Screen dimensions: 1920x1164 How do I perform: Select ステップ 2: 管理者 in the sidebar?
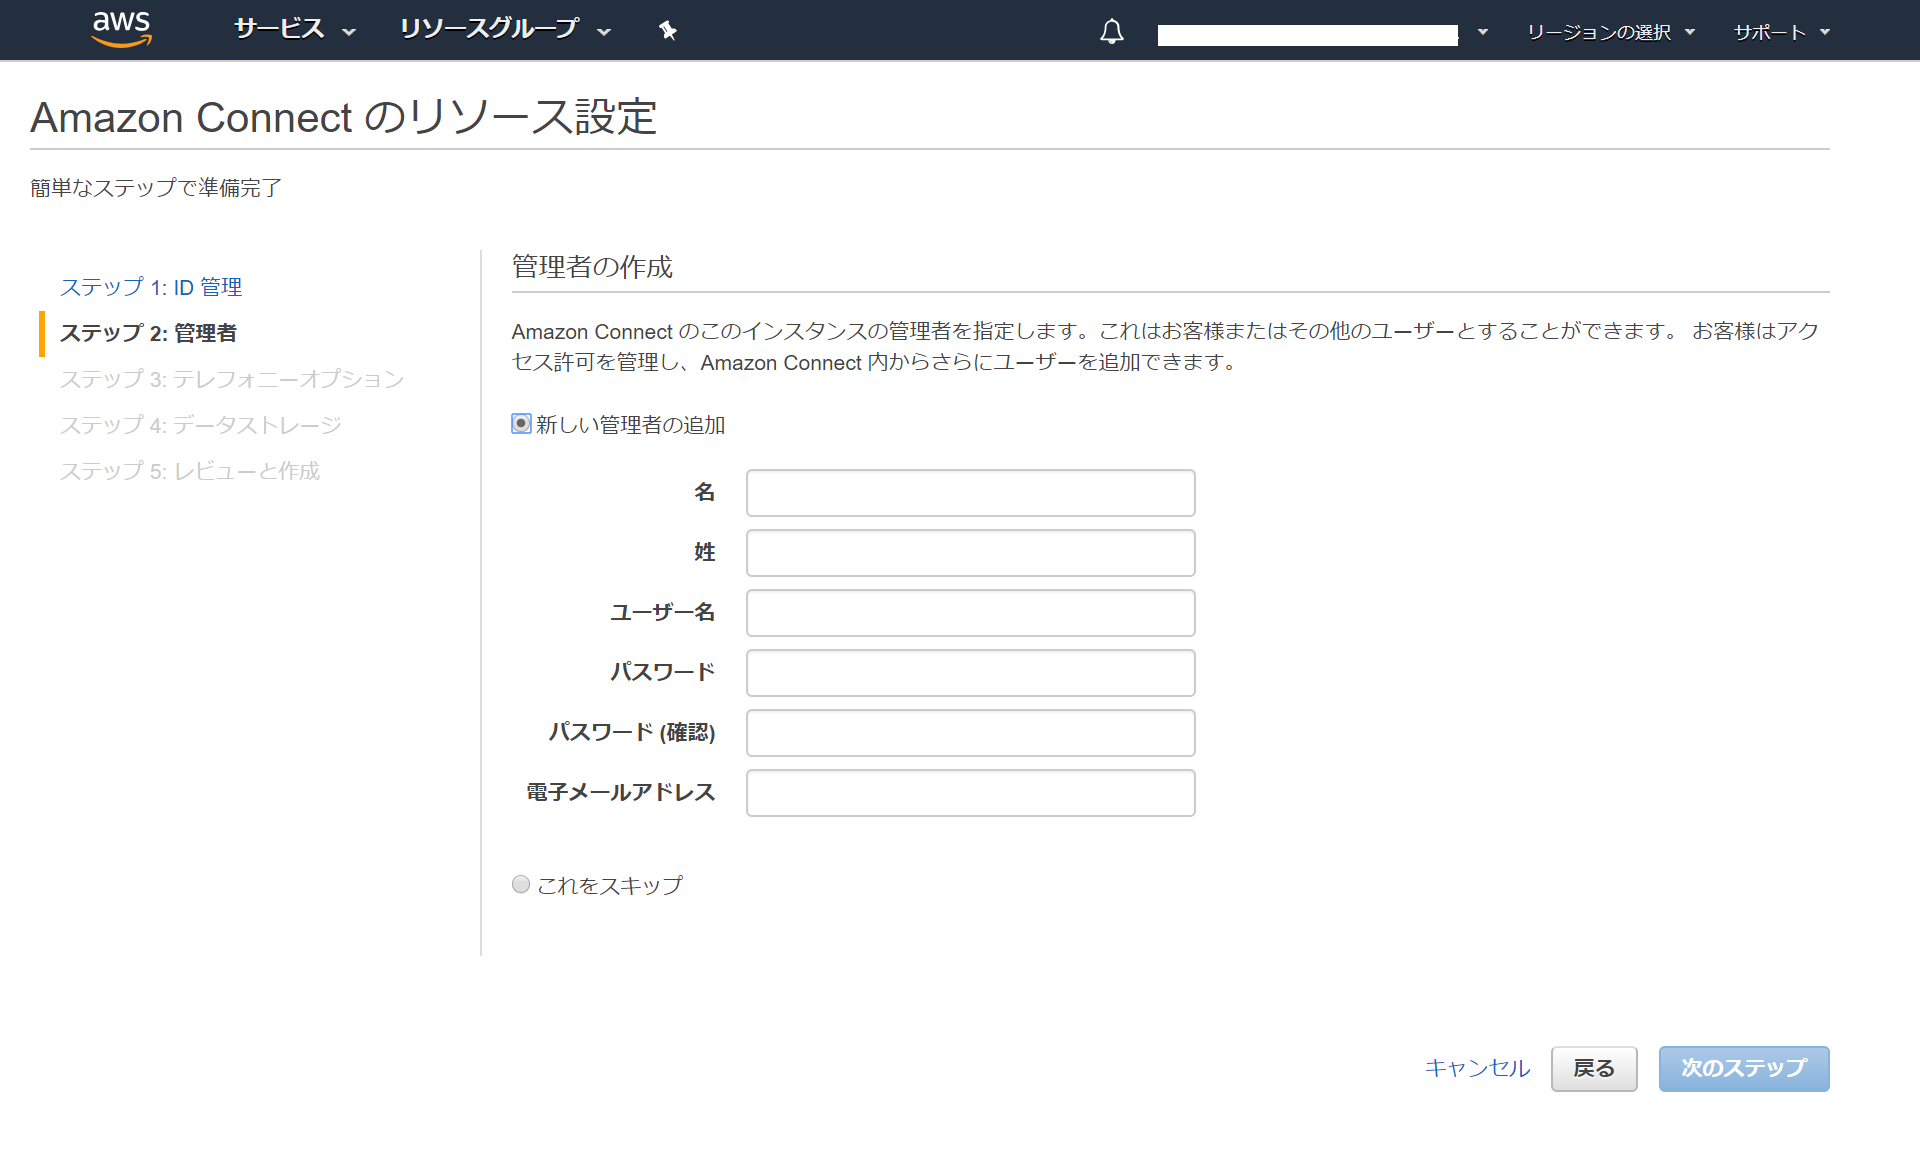point(148,333)
